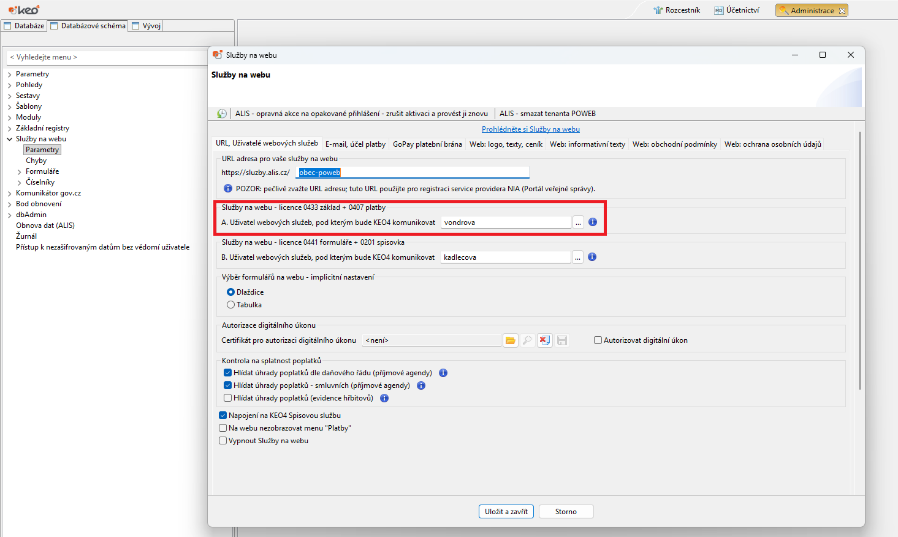The height and width of the screenshot is (537, 898).
Task: Click the save certificate disk icon
Action: tap(562, 341)
